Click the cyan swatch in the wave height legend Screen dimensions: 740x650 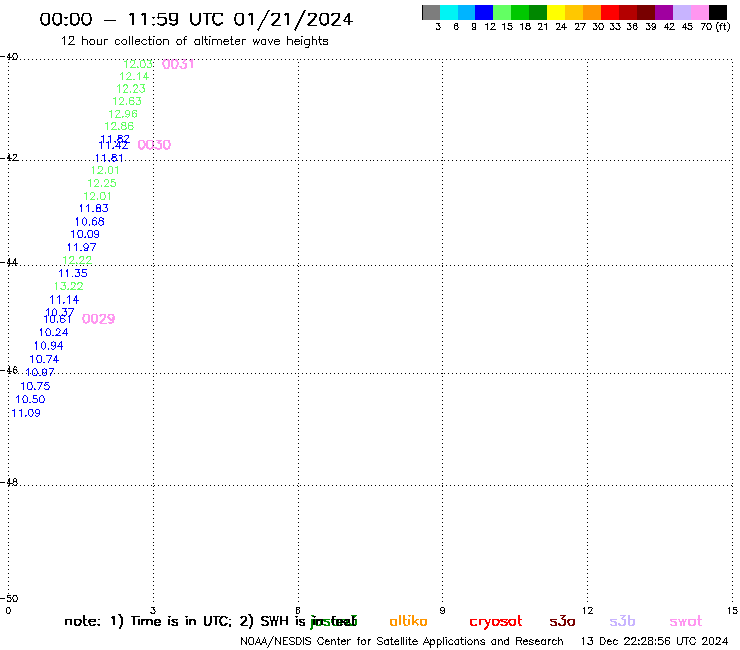[x=449, y=12]
